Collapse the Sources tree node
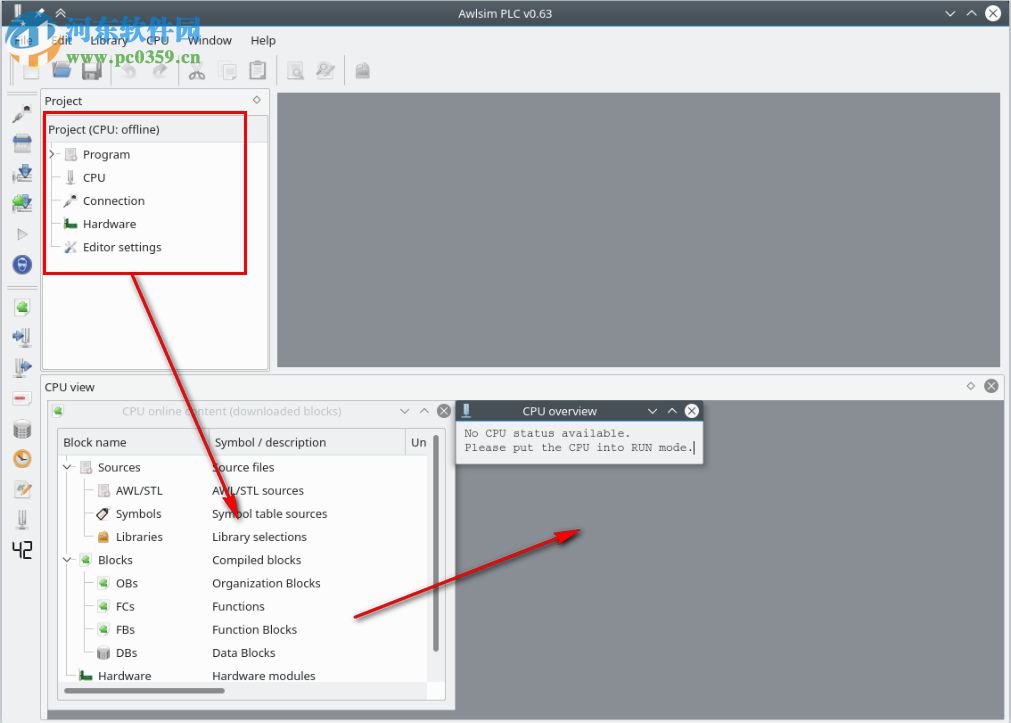 (68, 467)
